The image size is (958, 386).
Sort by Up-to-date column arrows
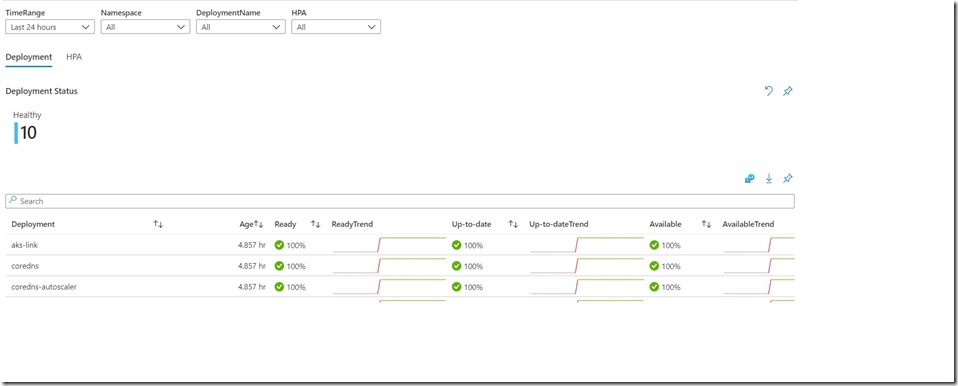click(x=513, y=224)
